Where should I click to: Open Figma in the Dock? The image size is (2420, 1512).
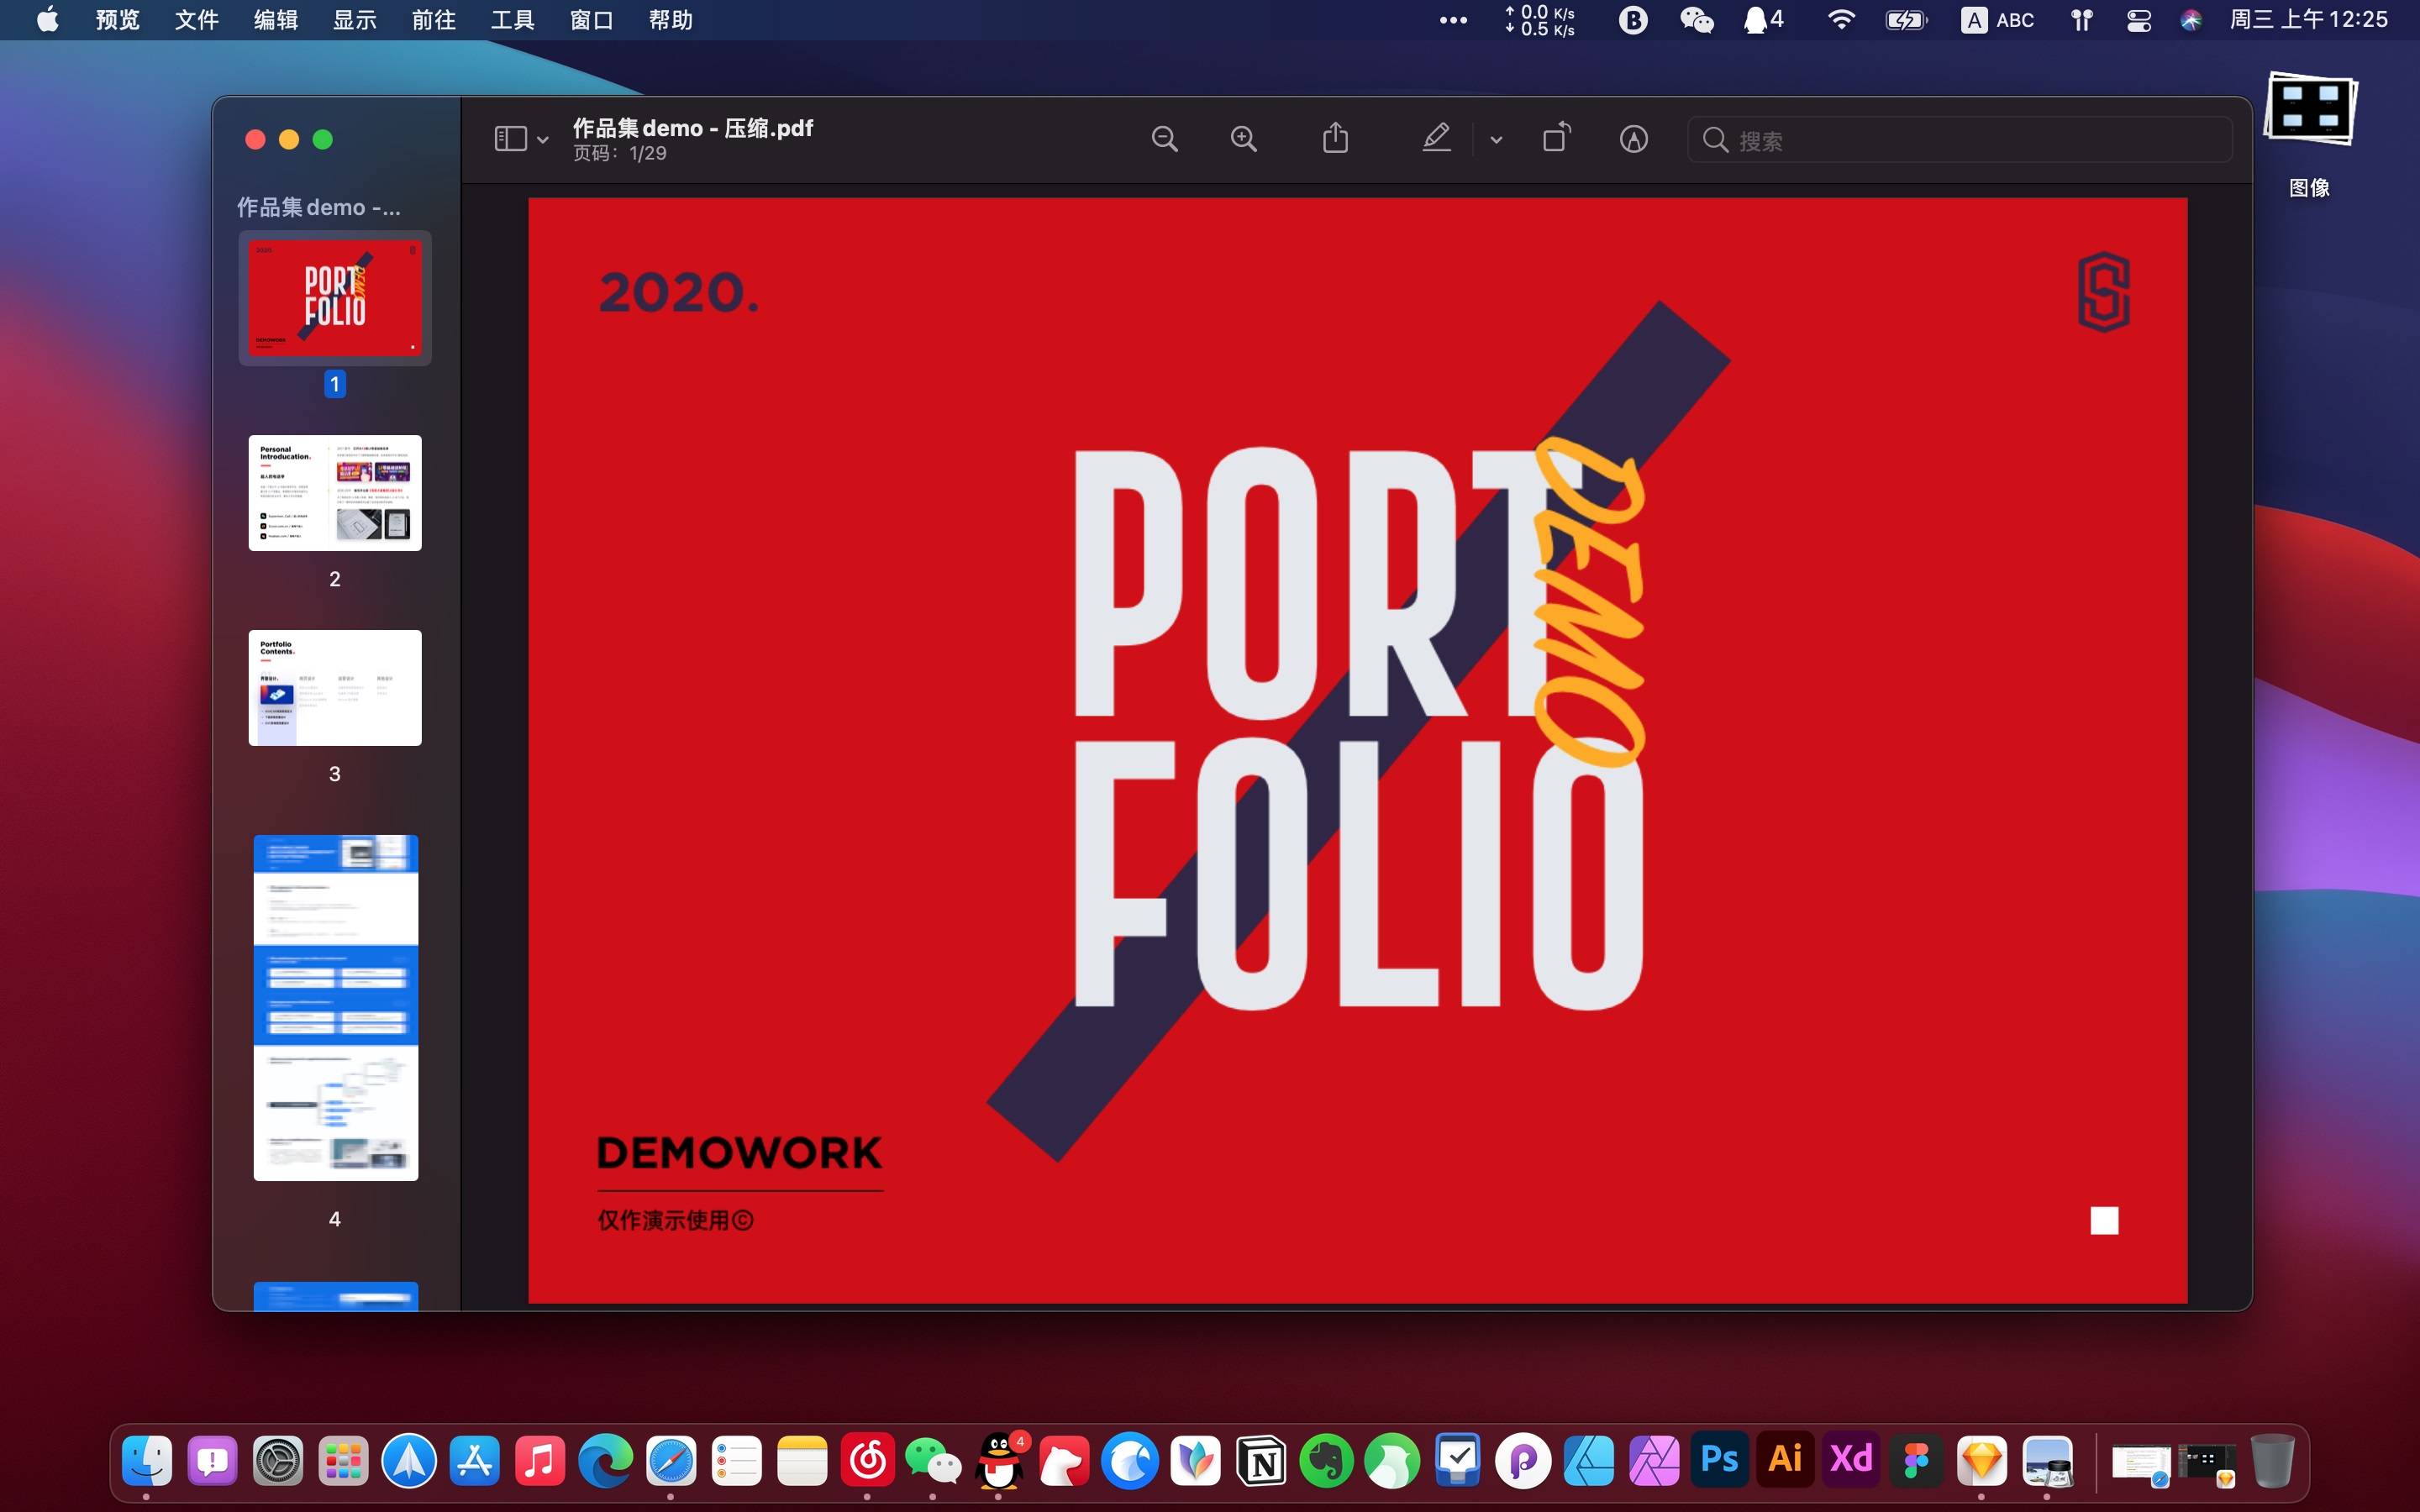point(1916,1461)
